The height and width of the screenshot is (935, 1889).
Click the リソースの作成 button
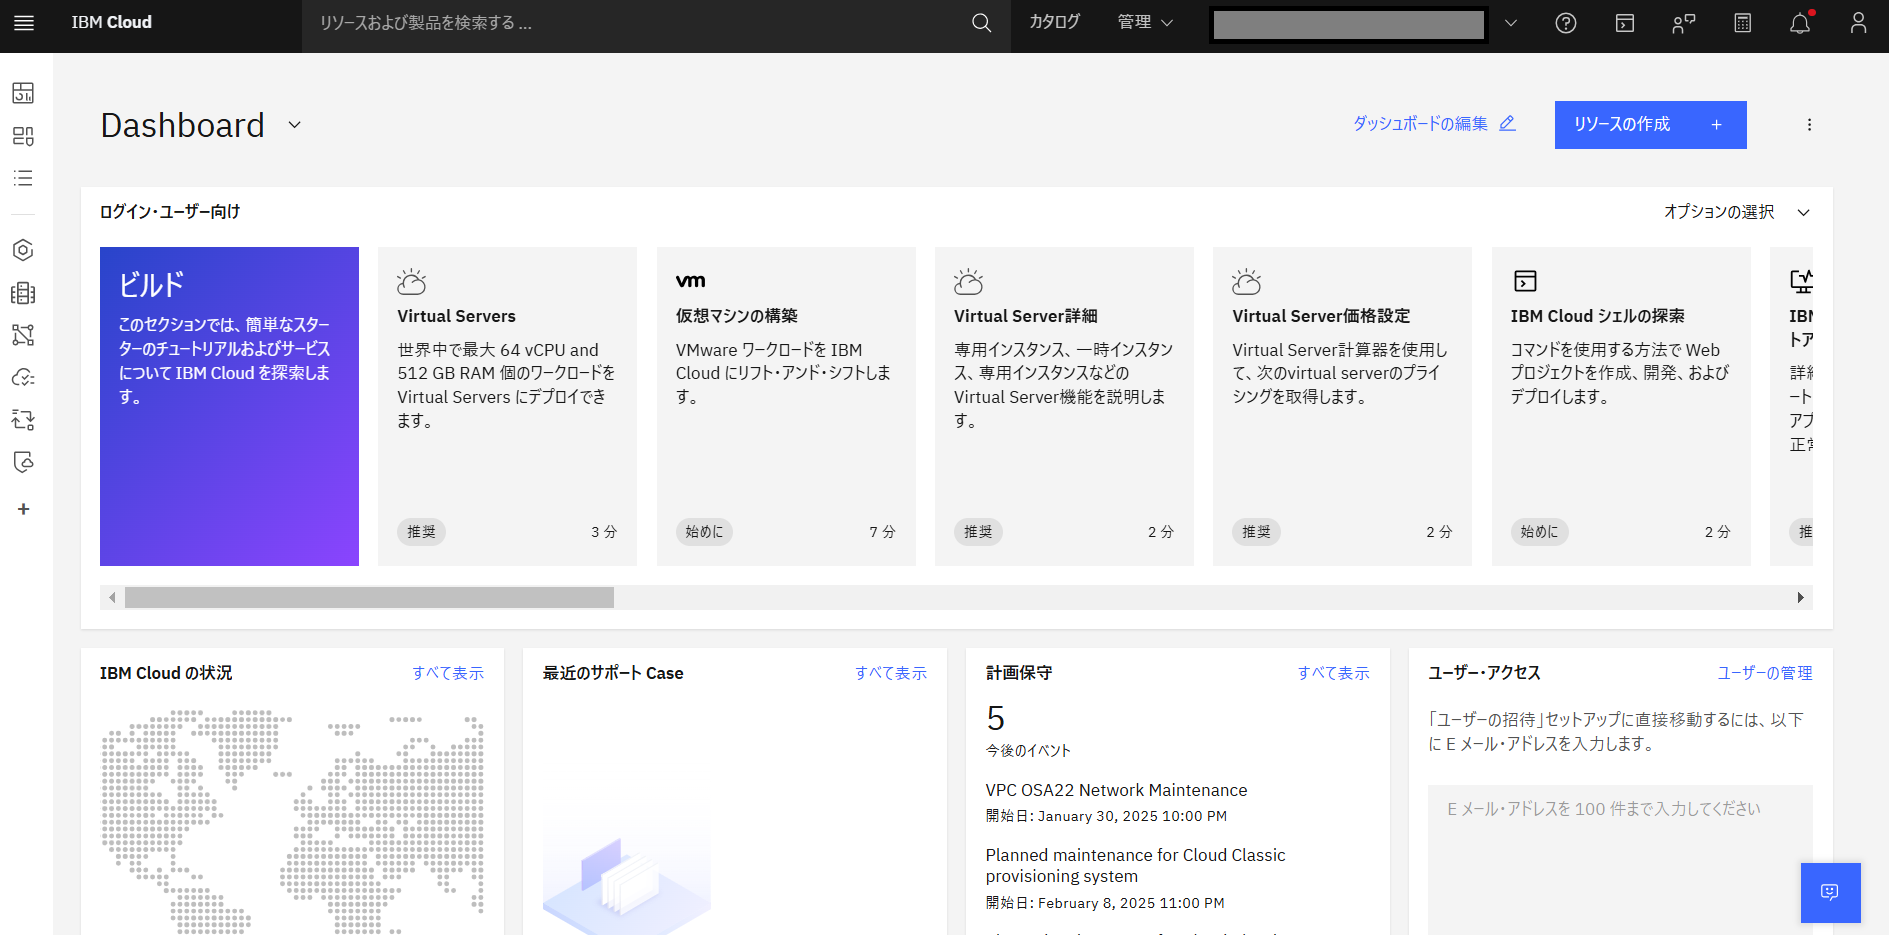click(x=1650, y=125)
